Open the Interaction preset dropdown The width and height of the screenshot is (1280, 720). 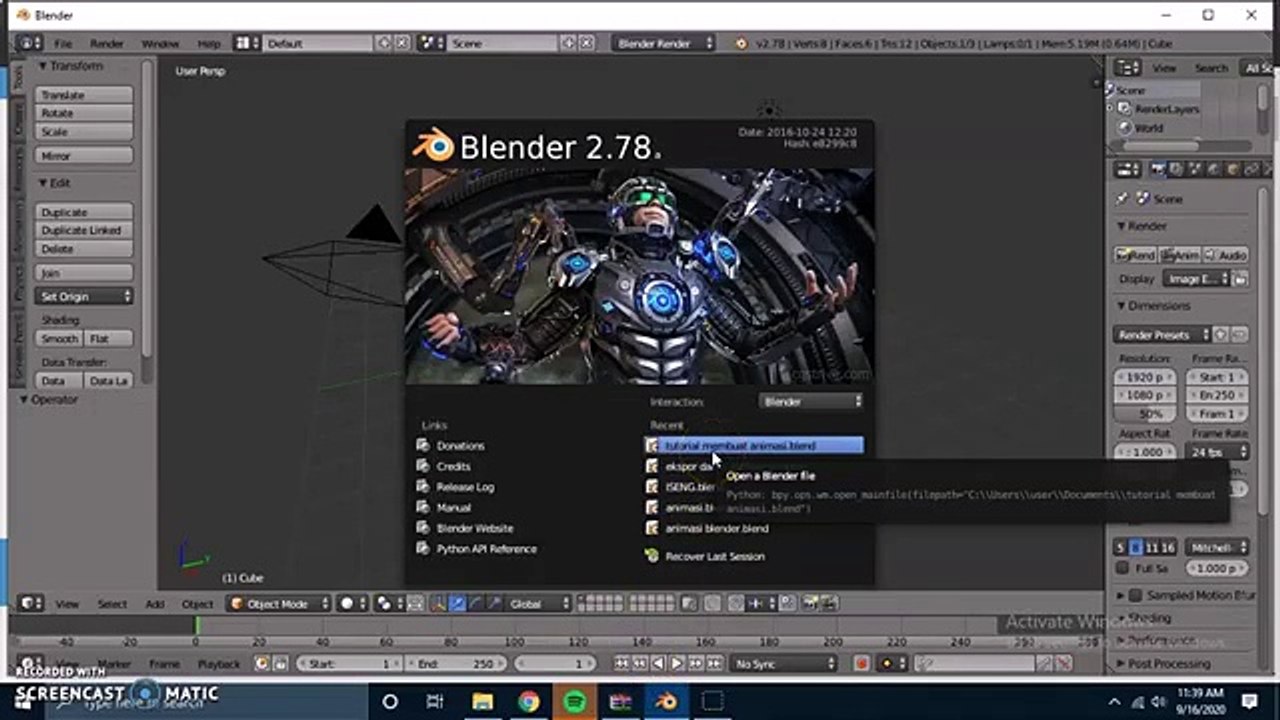811,401
